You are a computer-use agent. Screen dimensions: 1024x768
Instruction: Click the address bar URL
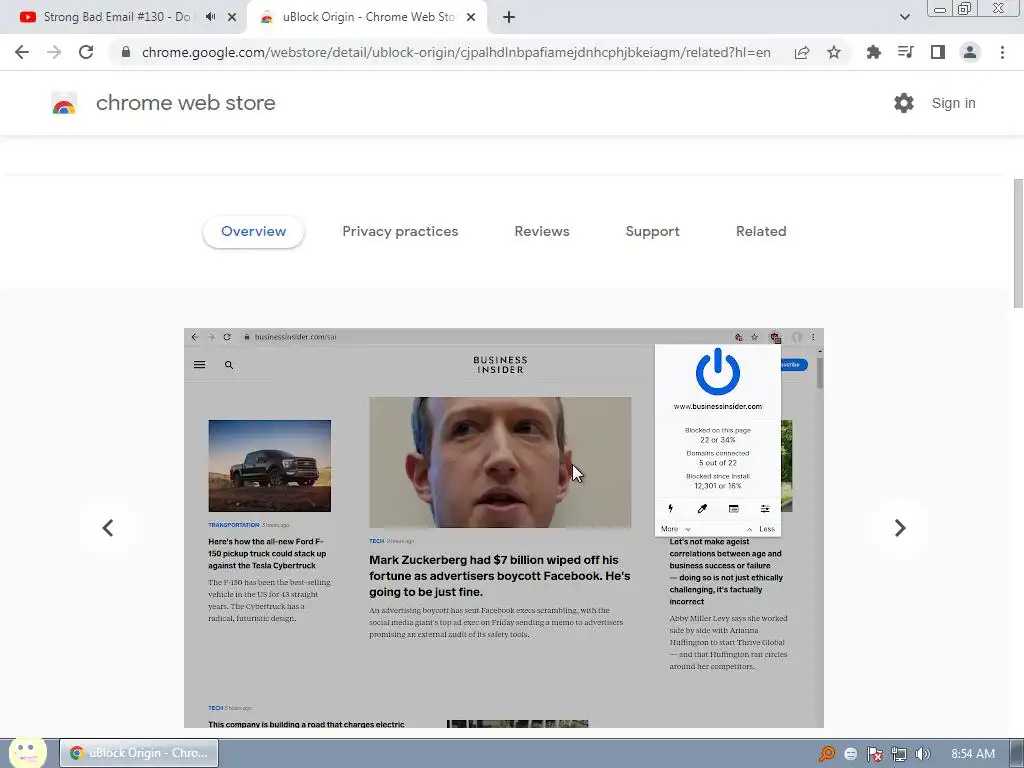(456, 52)
